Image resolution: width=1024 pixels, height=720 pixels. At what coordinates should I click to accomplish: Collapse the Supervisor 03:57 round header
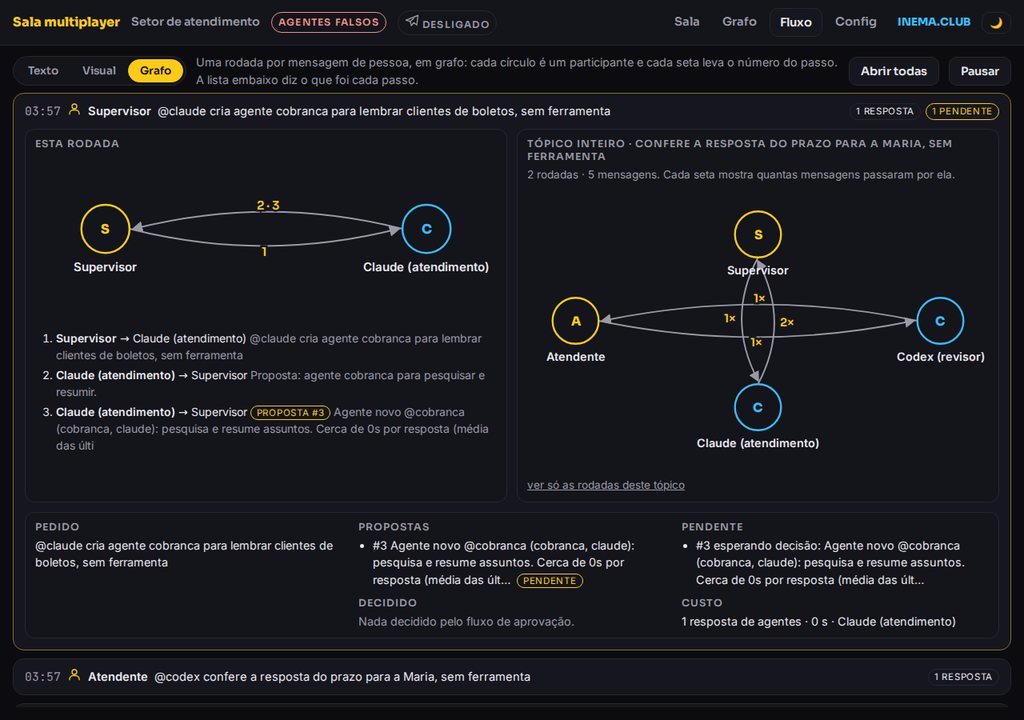[x=511, y=111]
